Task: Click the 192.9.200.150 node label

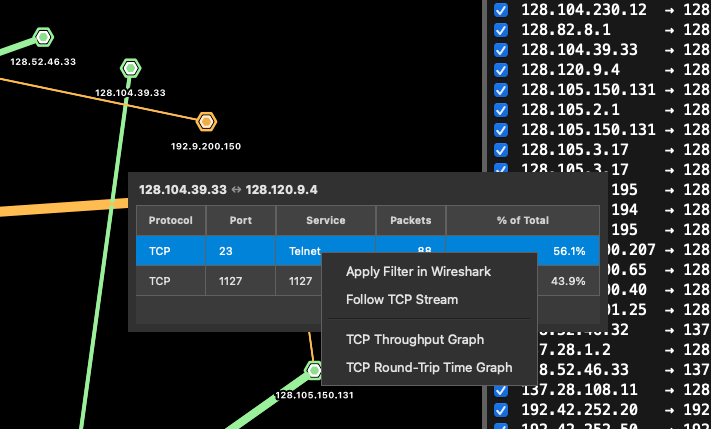Action: (206, 146)
